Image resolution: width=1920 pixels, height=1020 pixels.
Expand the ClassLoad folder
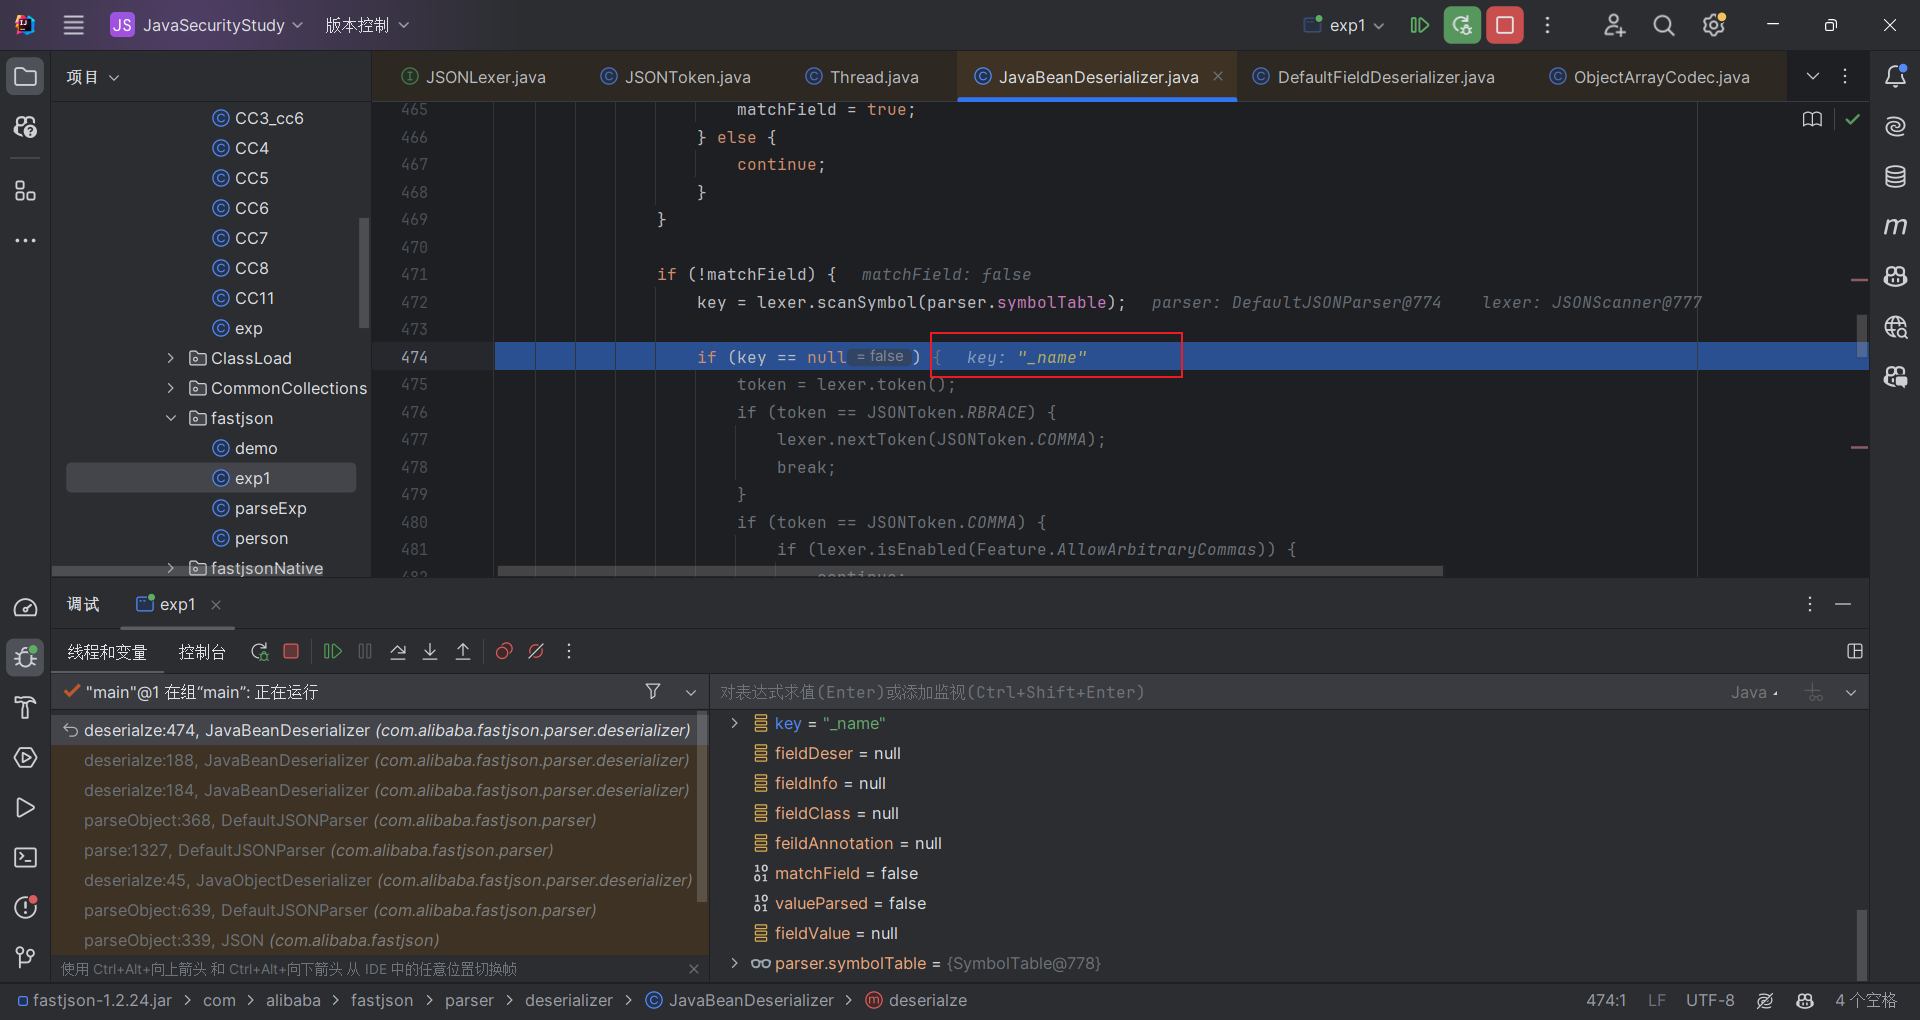point(171,358)
